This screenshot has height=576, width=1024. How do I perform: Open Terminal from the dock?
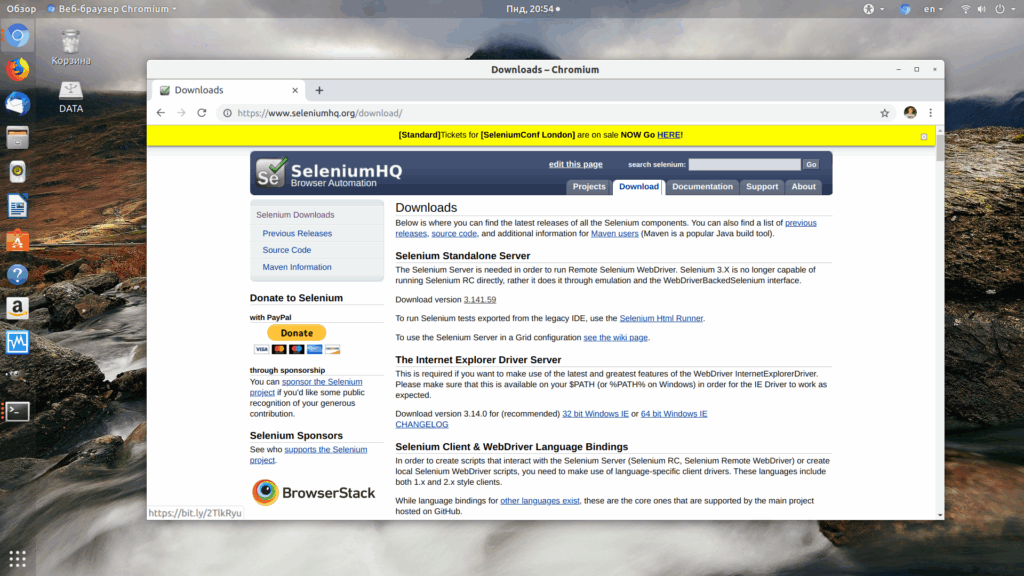pyautogui.click(x=18, y=411)
